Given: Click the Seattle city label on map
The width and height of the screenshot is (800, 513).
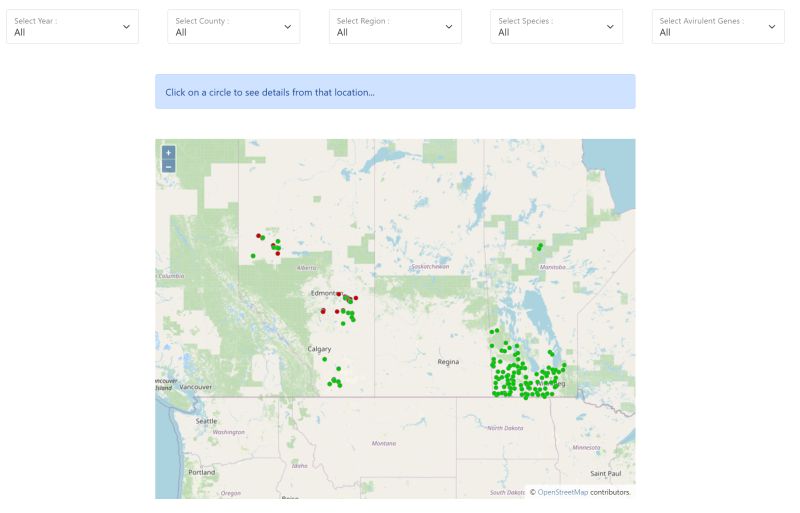Looking at the screenshot, I should point(207,421).
